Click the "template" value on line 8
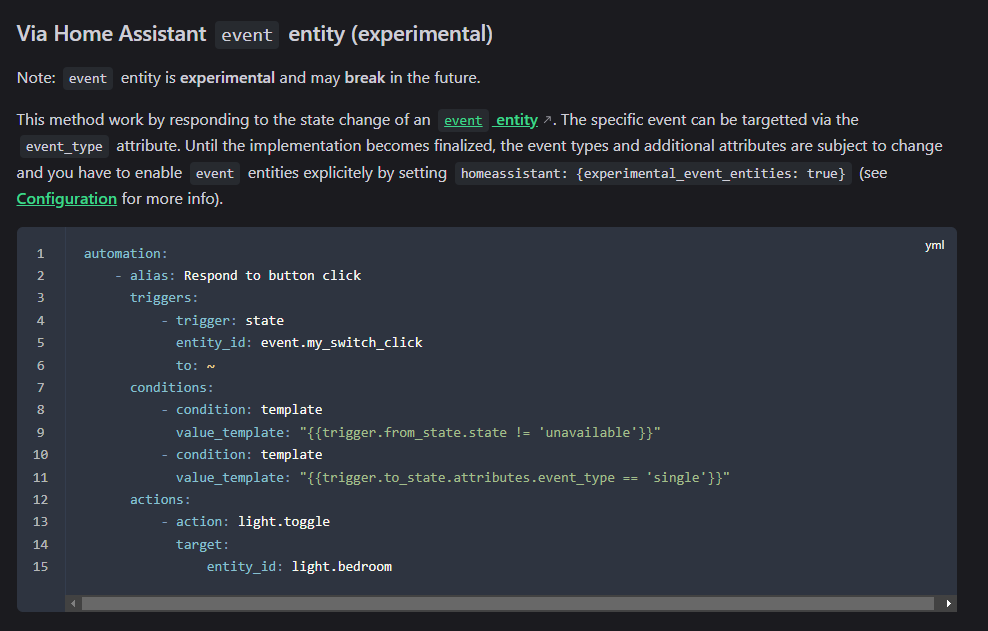 pyautogui.click(x=291, y=410)
